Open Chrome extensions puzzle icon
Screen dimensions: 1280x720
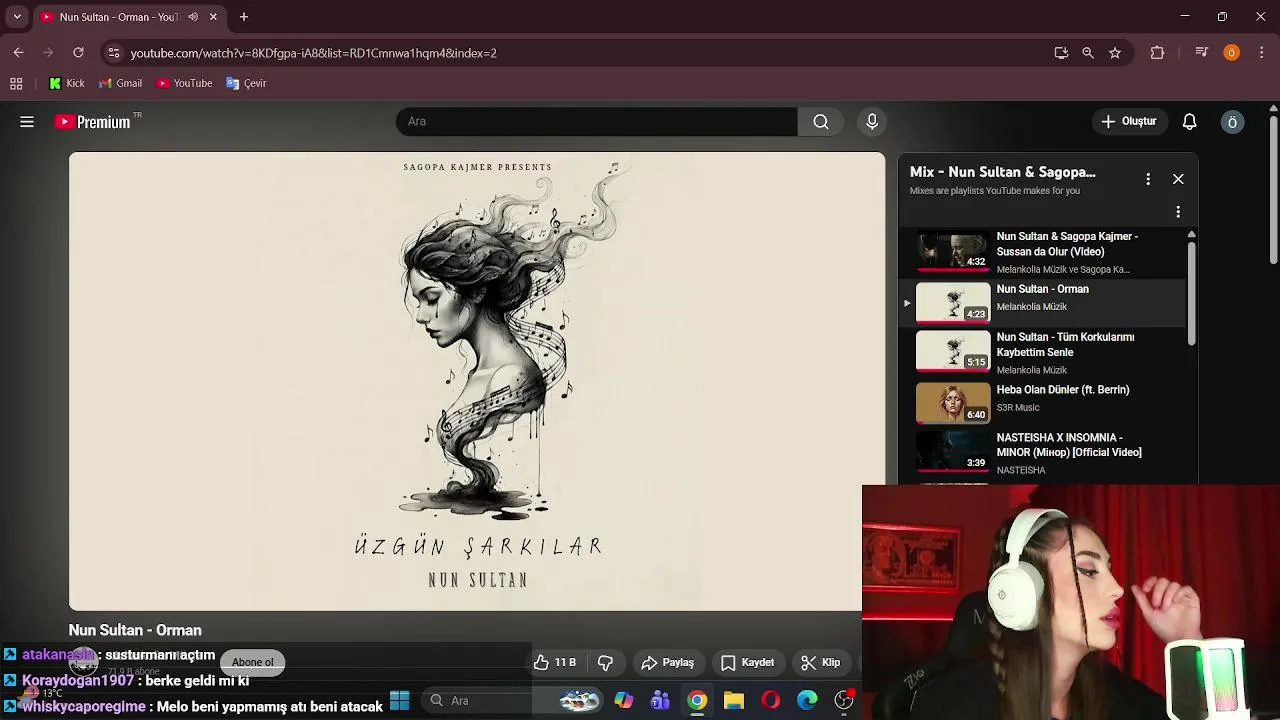point(1157,53)
